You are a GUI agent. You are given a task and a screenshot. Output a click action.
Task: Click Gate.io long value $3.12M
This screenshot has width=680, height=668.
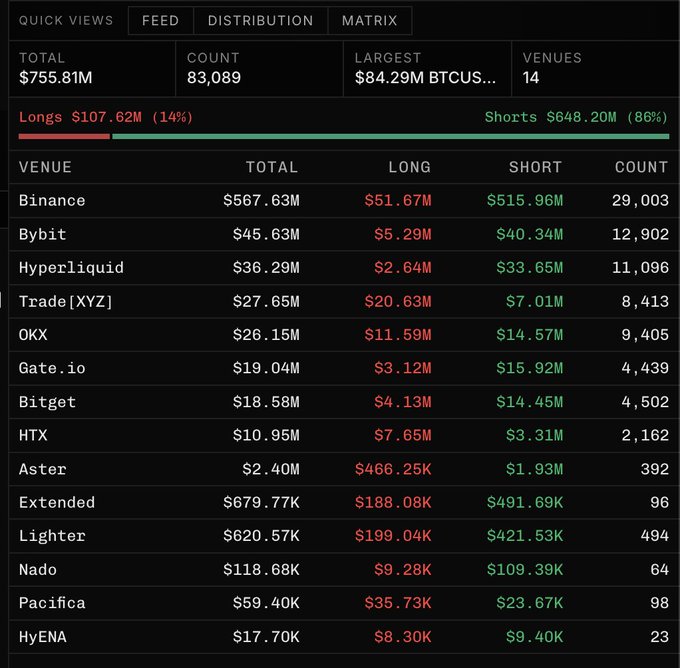click(402, 368)
